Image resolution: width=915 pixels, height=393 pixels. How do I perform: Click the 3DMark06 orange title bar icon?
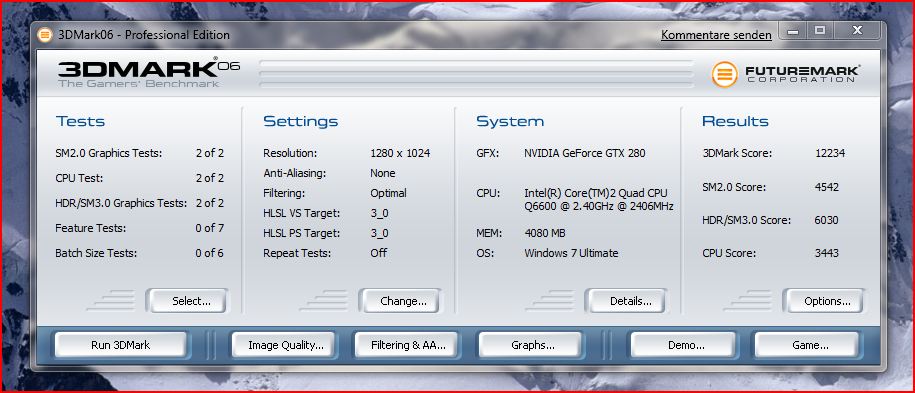point(45,35)
